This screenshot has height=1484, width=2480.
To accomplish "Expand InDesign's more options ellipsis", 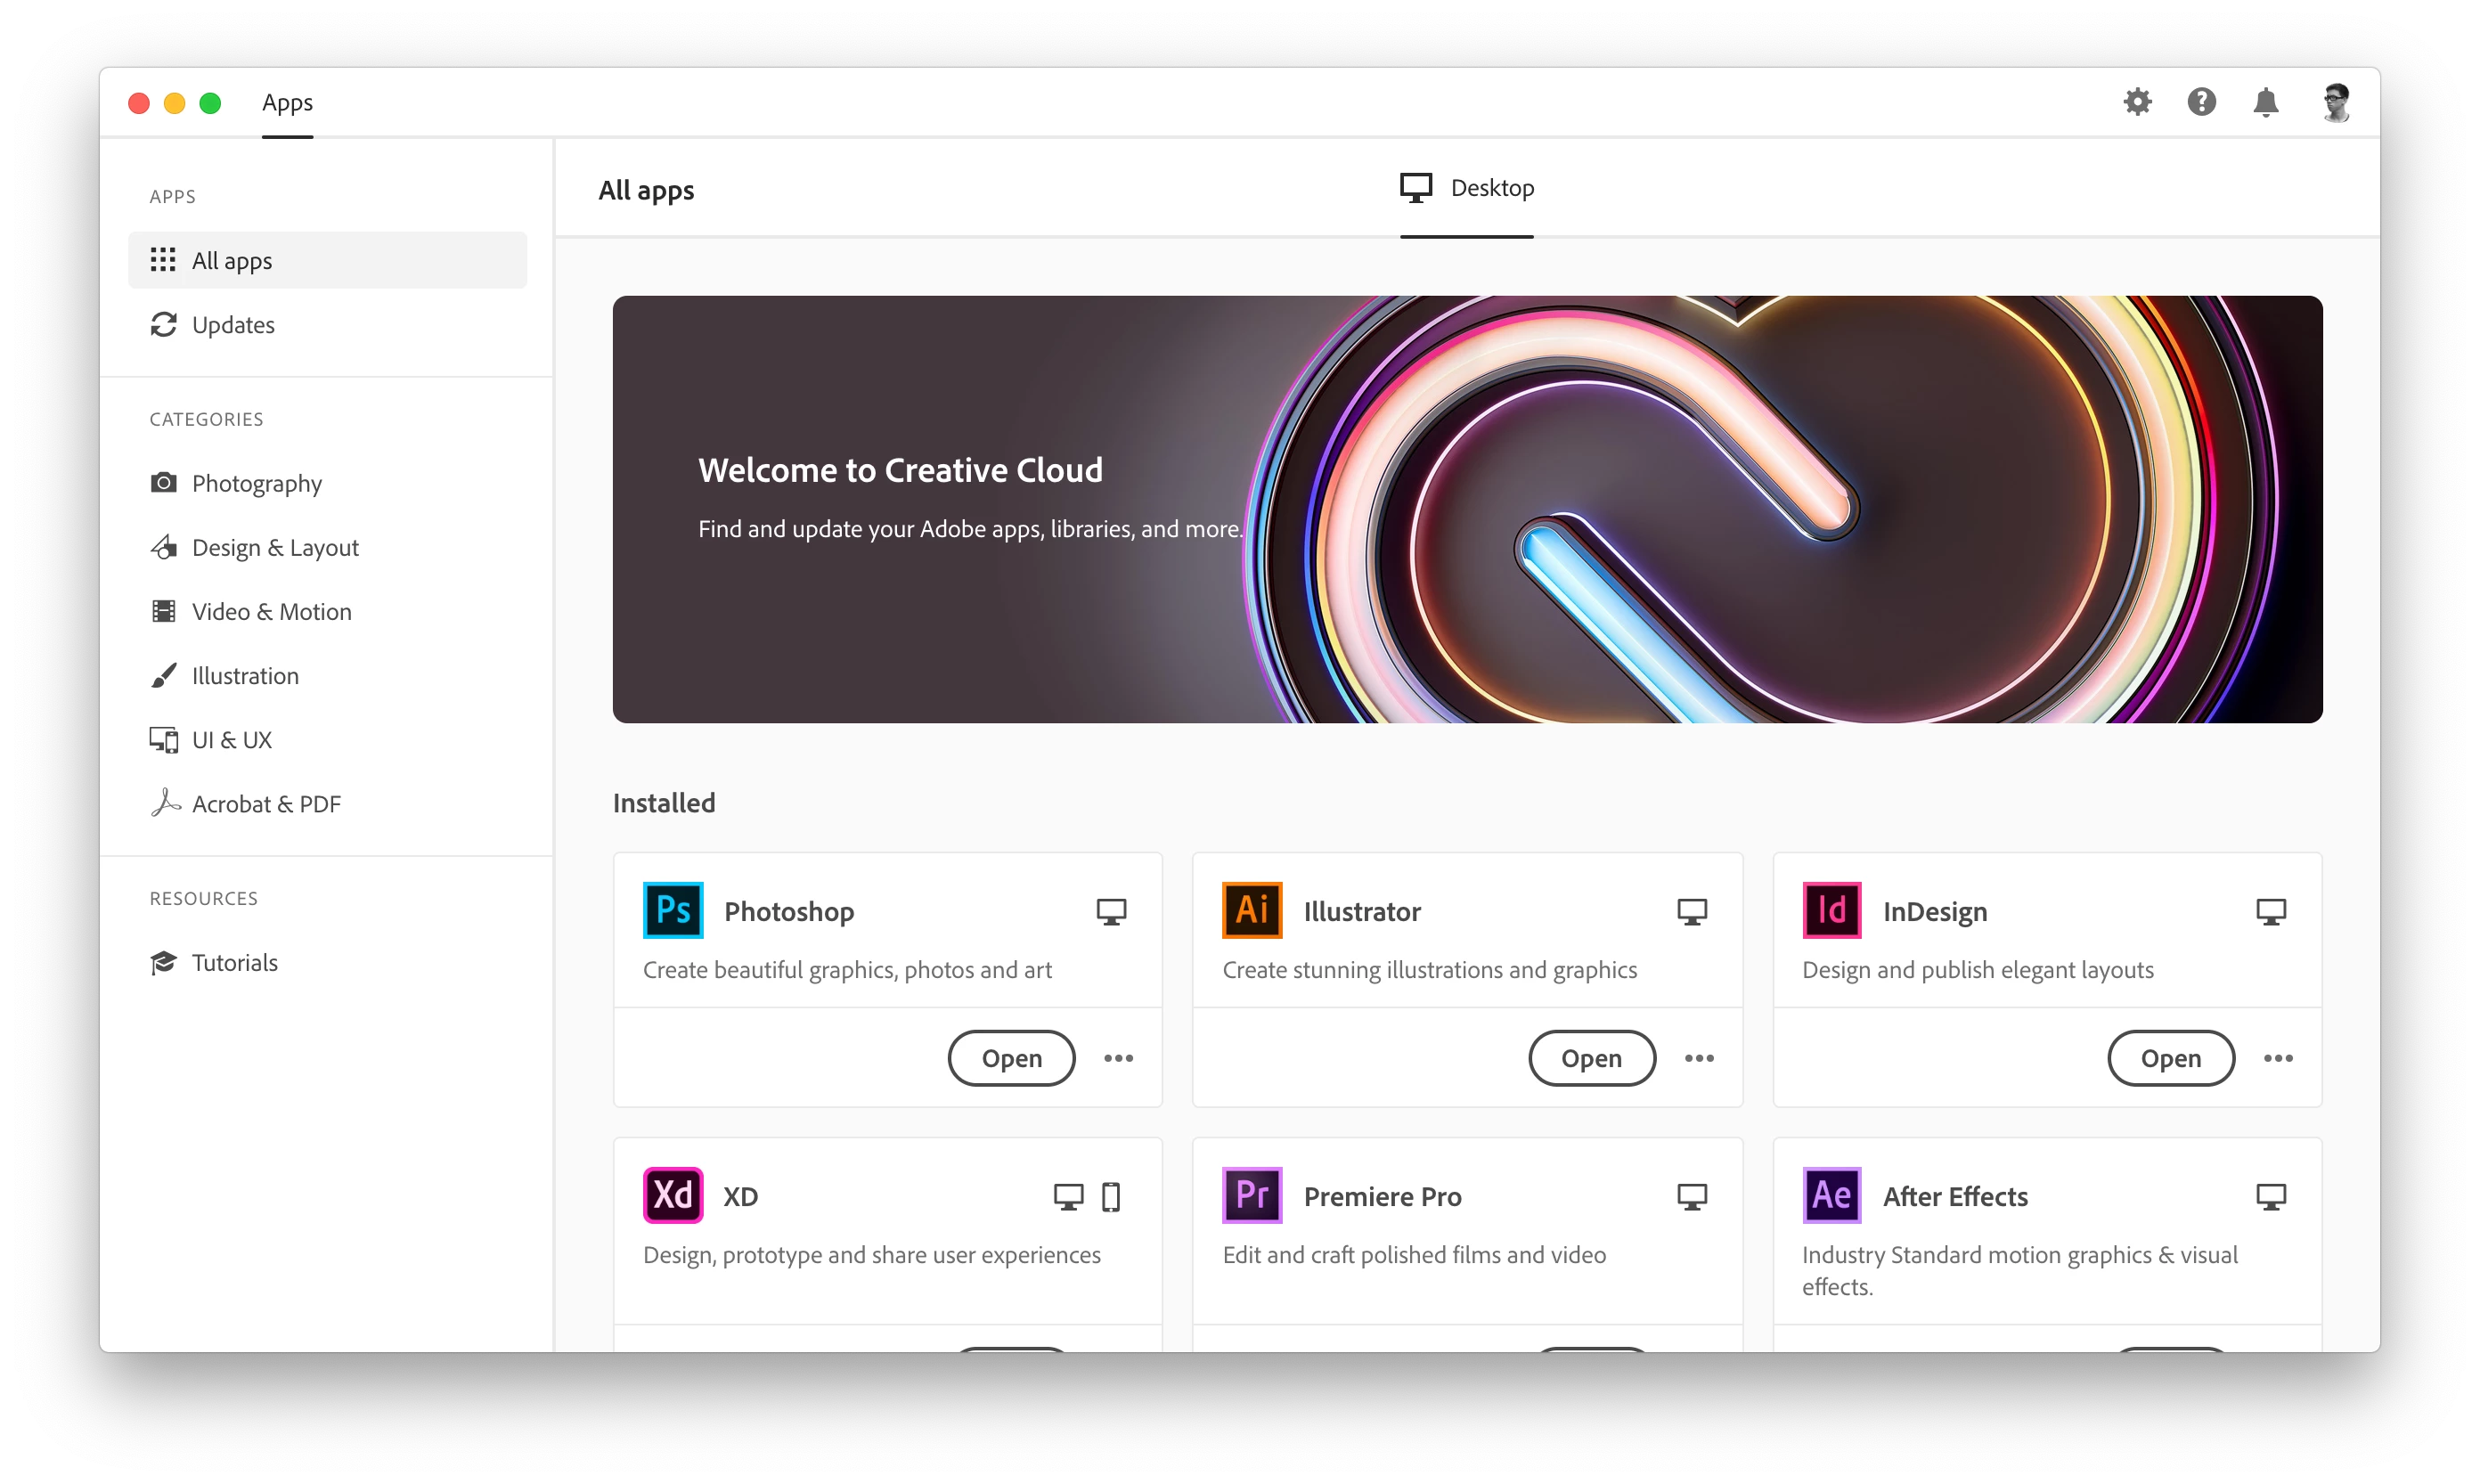I will click(2278, 1058).
